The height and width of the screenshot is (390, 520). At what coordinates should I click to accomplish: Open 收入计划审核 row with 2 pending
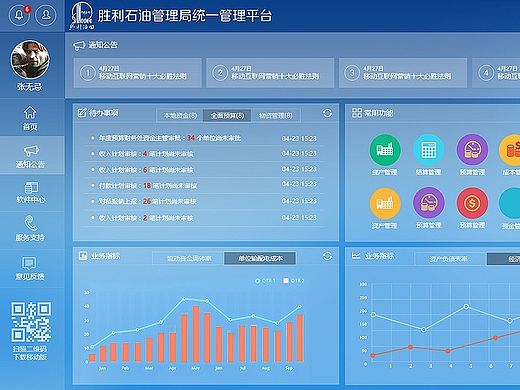203,218
